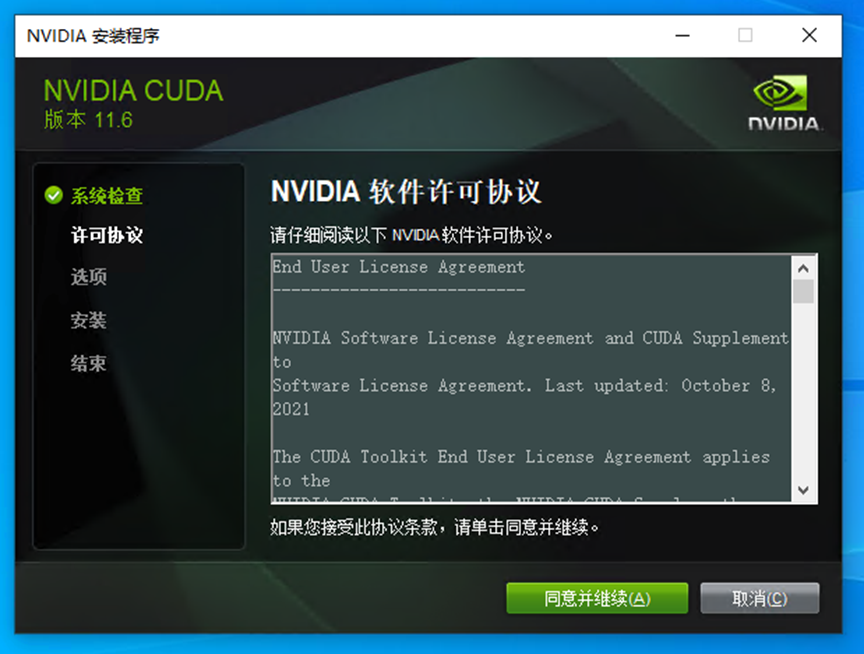Click the 'NVIDIA CUDA' title text
The width and height of the screenshot is (864, 654).
tap(133, 90)
